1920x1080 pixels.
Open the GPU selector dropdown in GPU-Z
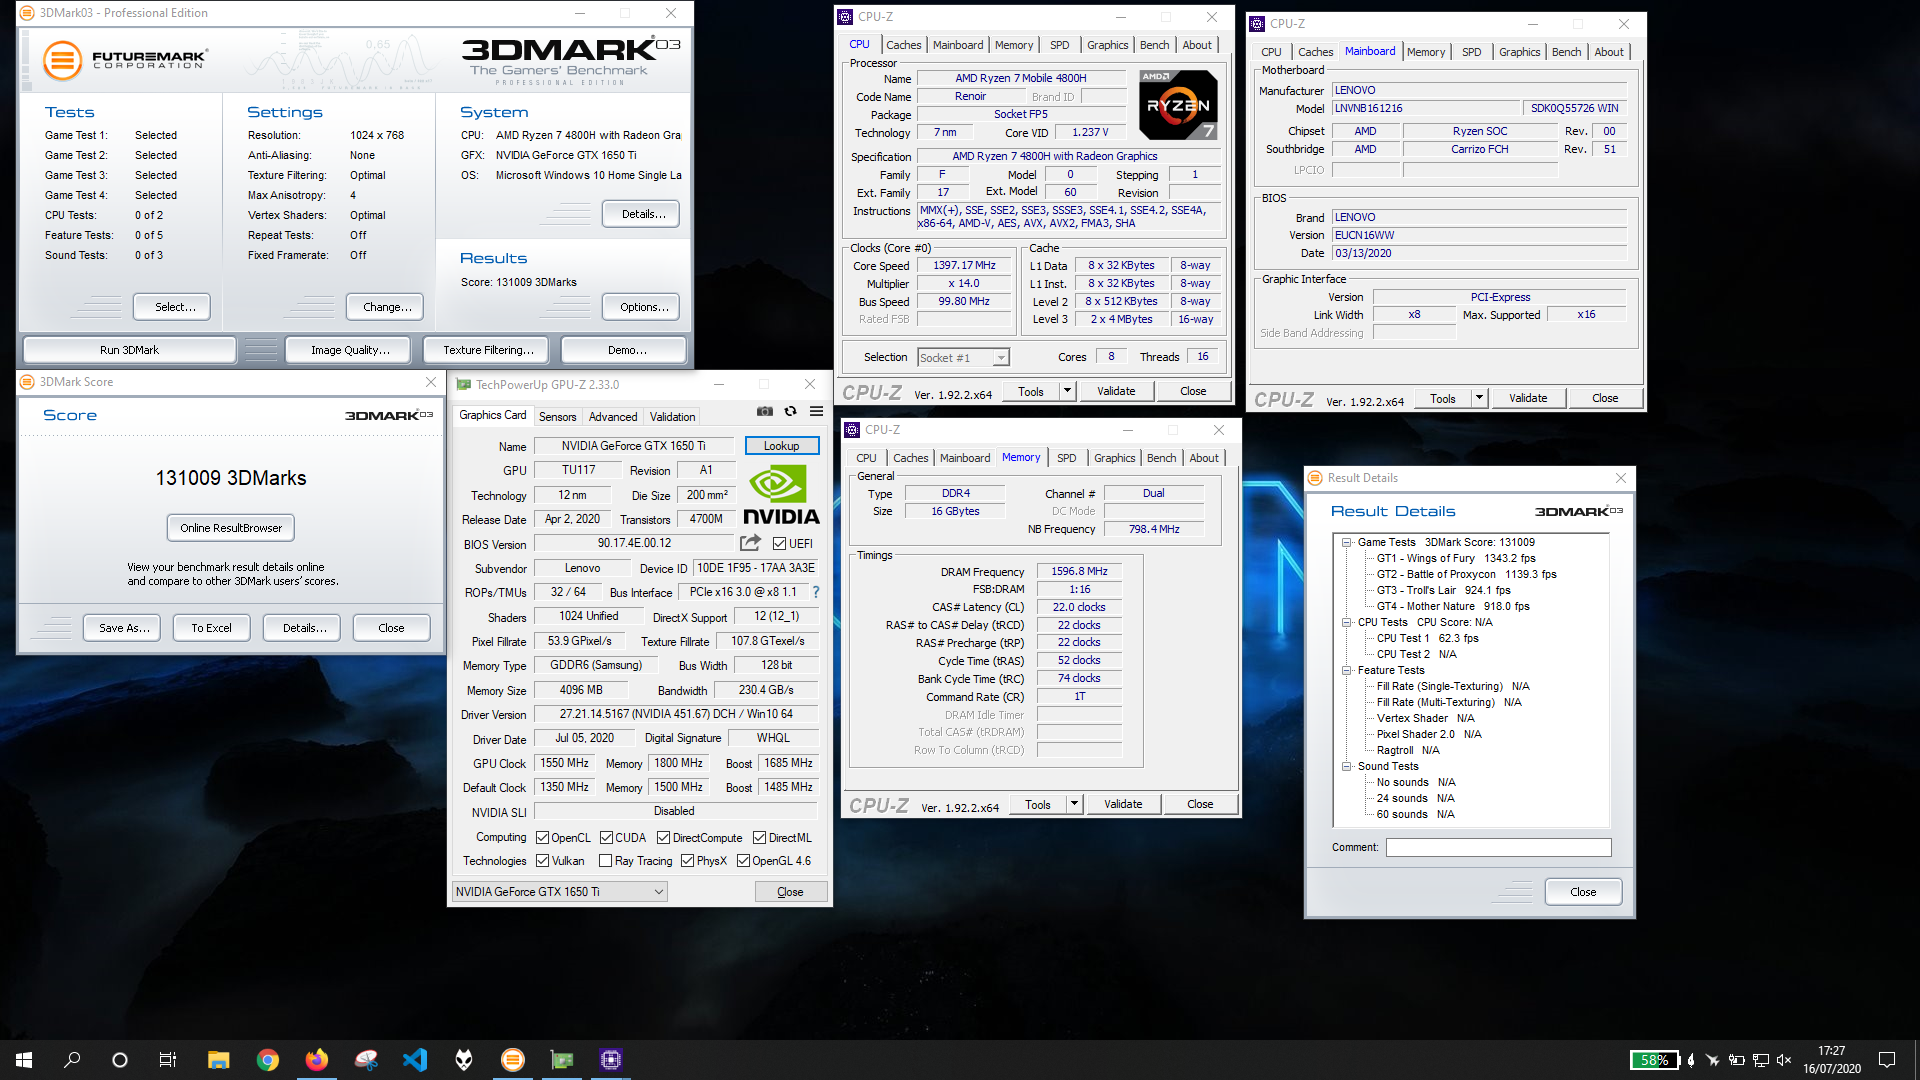point(559,891)
